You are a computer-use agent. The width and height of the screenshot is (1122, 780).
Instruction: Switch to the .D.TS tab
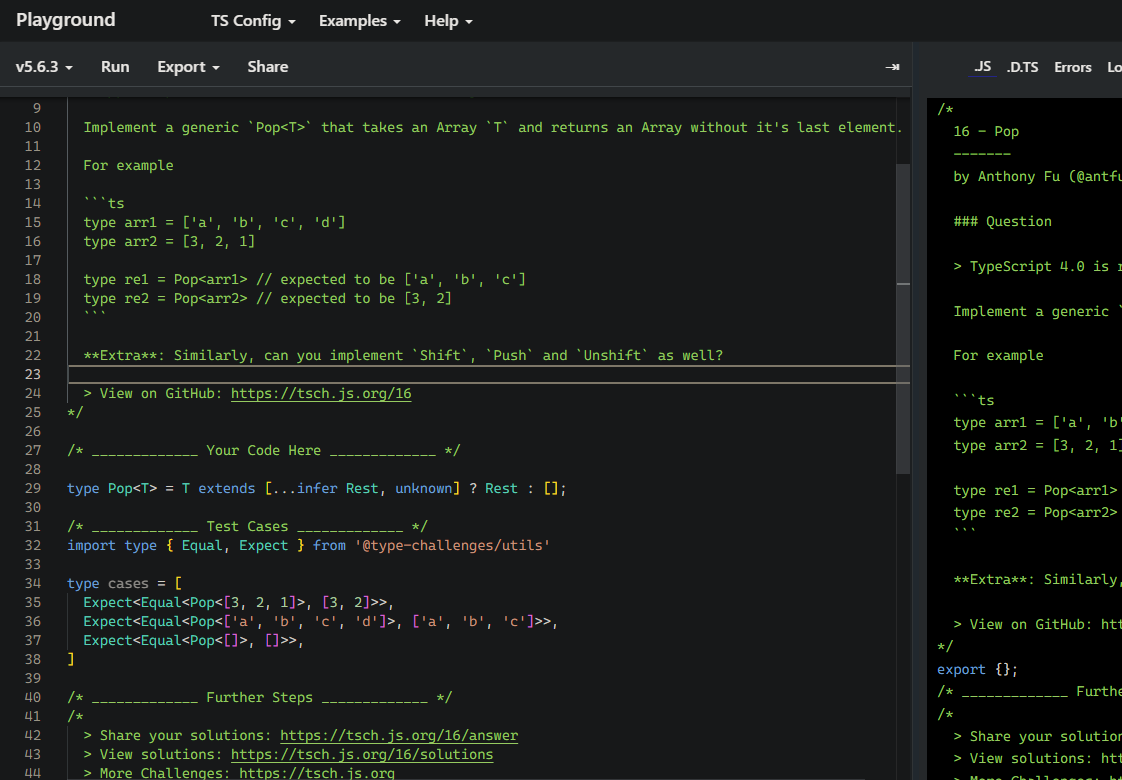point(1022,67)
